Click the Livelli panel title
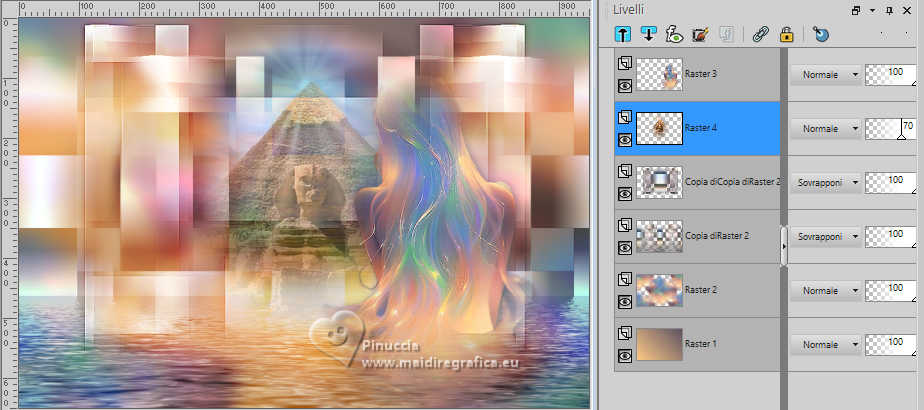 [x=628, y=10]
